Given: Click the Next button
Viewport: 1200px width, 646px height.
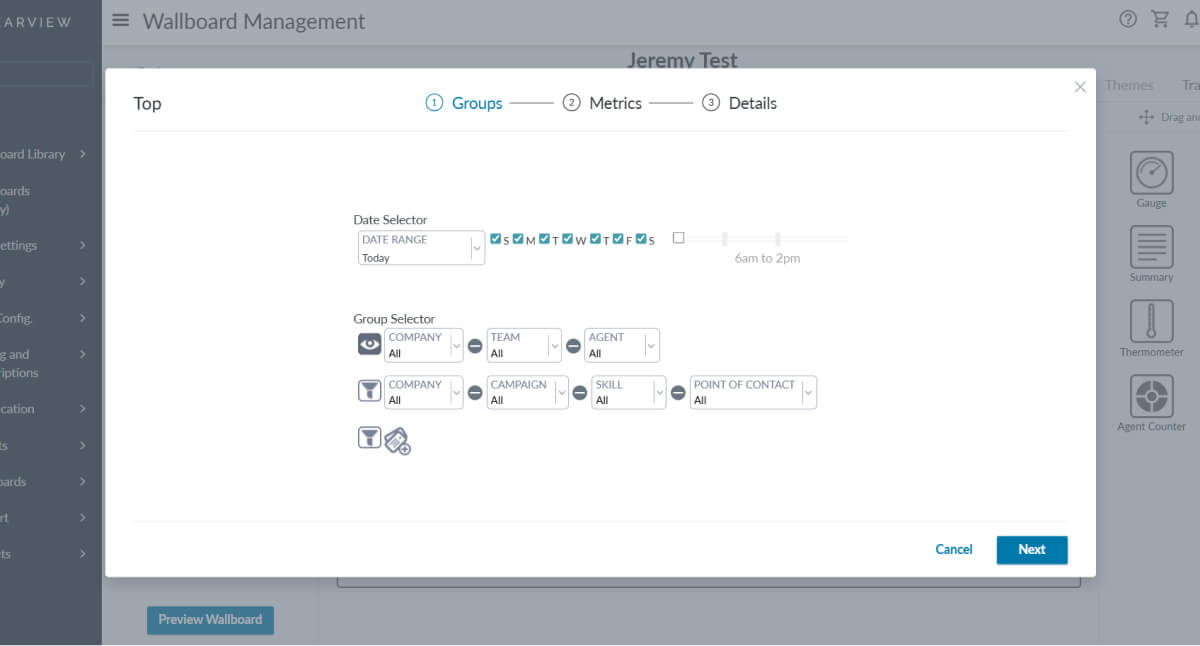Looking at the screenshot, I should [1031, 549].
